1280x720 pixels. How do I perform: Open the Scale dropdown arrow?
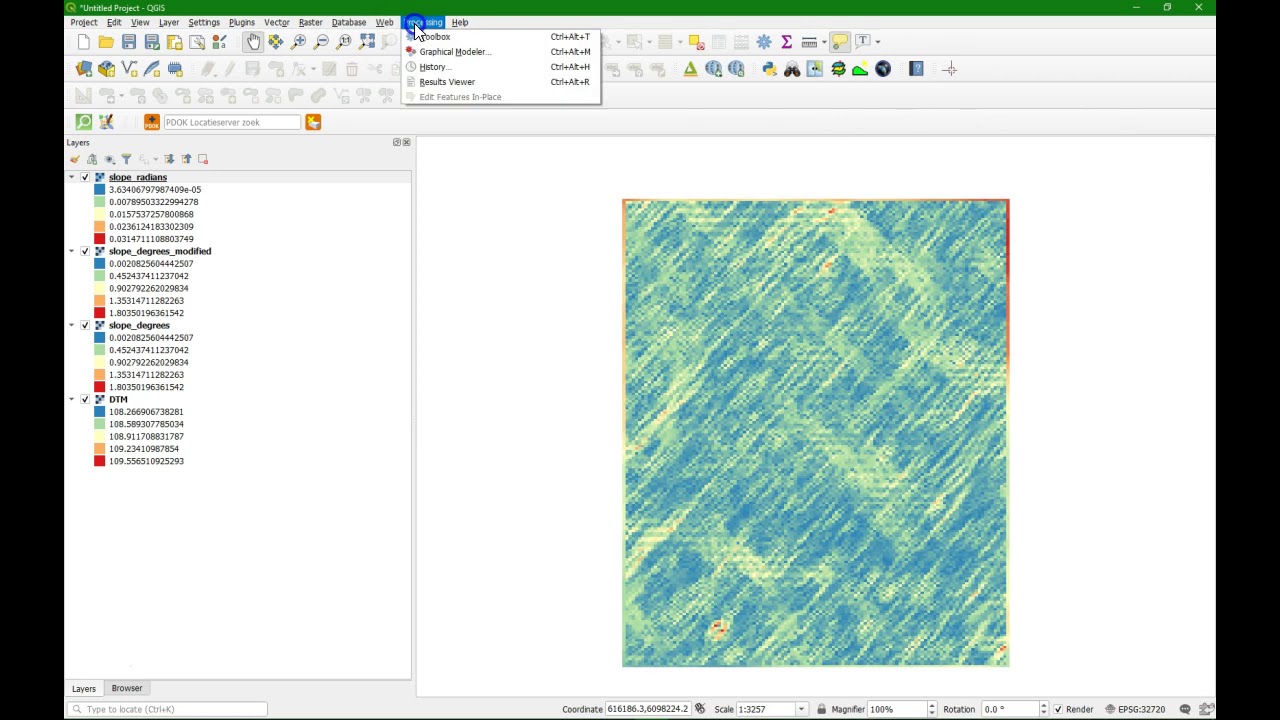(x=801, y=709)
